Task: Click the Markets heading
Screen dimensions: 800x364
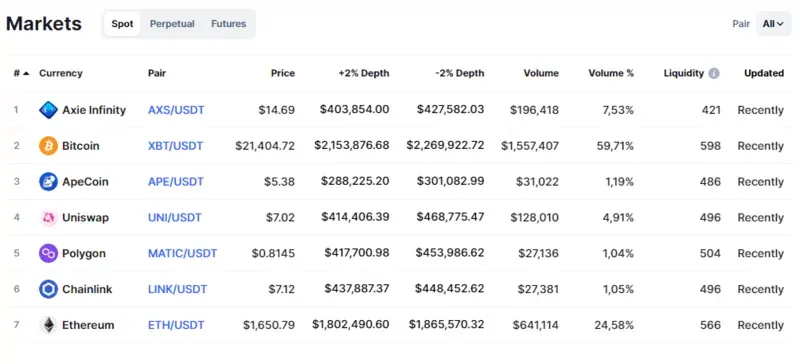Action: [x=44, y=24]
